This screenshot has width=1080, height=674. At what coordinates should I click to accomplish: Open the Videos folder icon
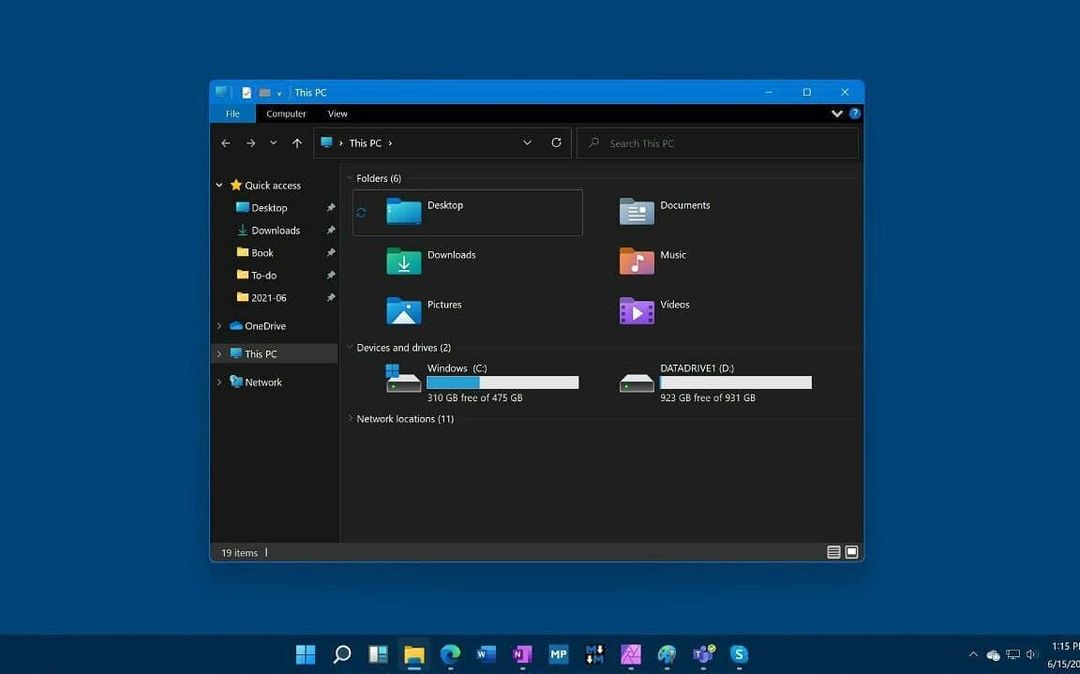(x=636, y=310)
